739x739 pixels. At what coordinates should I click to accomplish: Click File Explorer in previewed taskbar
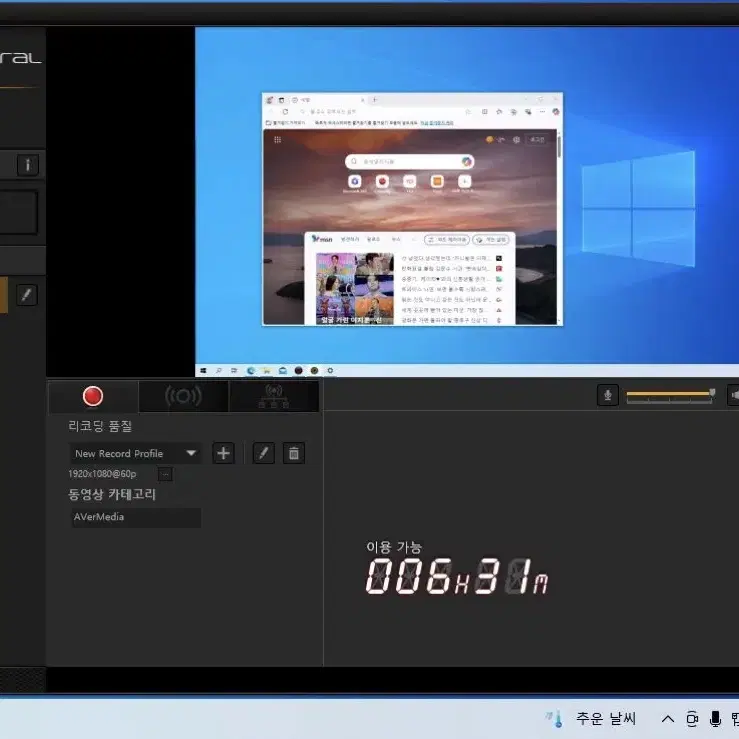click(x=267, y=371)
